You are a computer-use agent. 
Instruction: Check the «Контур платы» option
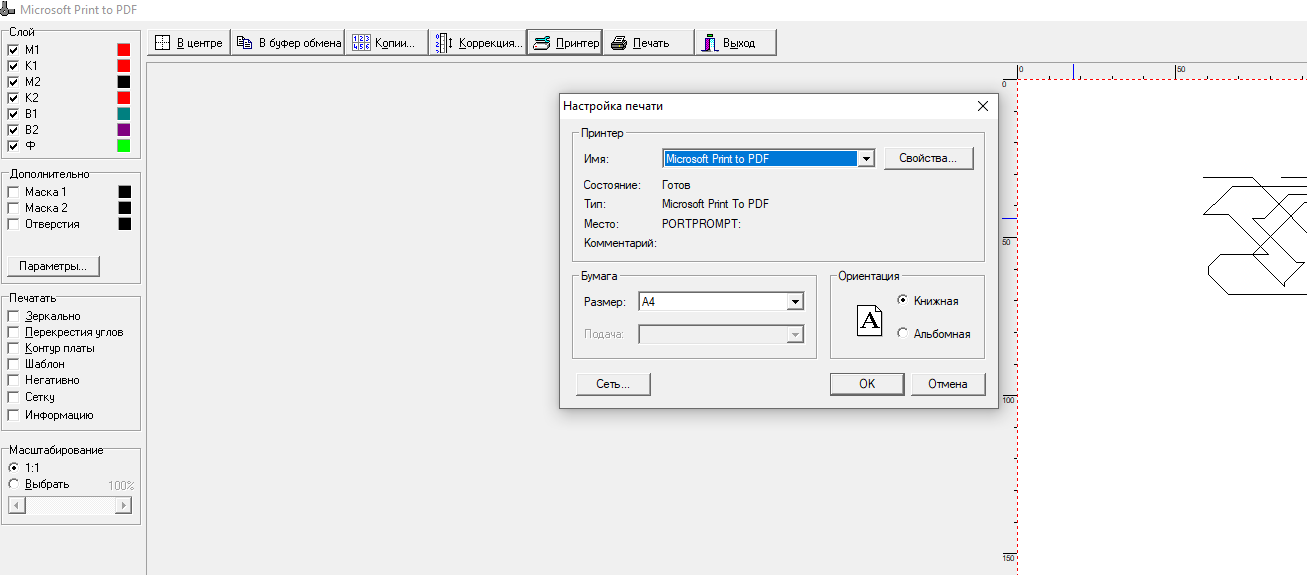[x=13, y=348]
